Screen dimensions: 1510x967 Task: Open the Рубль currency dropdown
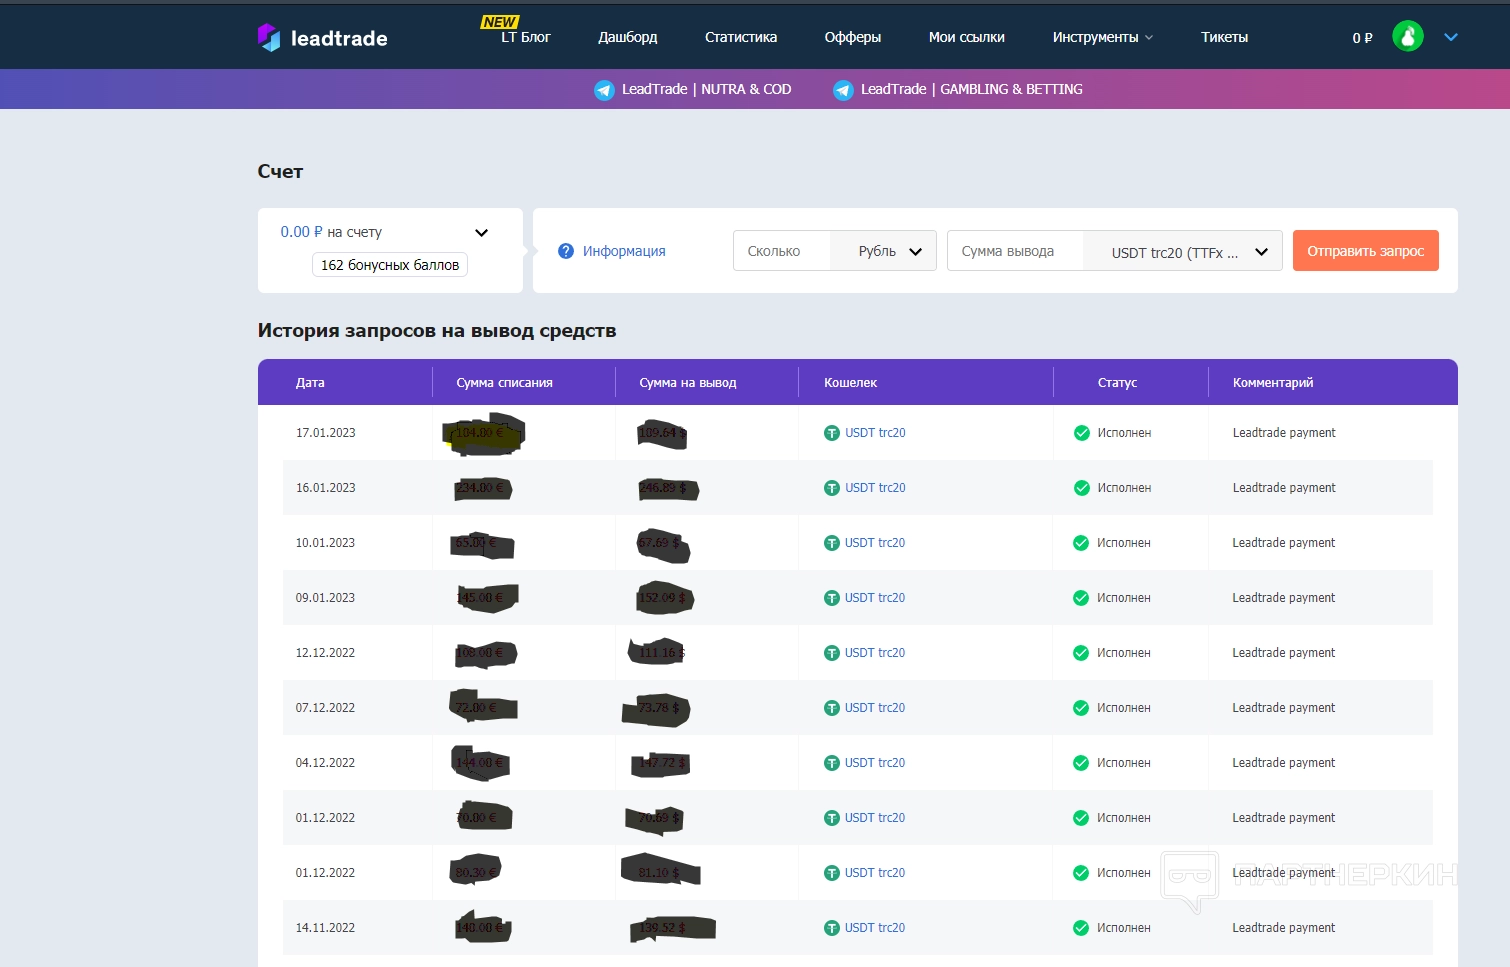pos(884,251)
